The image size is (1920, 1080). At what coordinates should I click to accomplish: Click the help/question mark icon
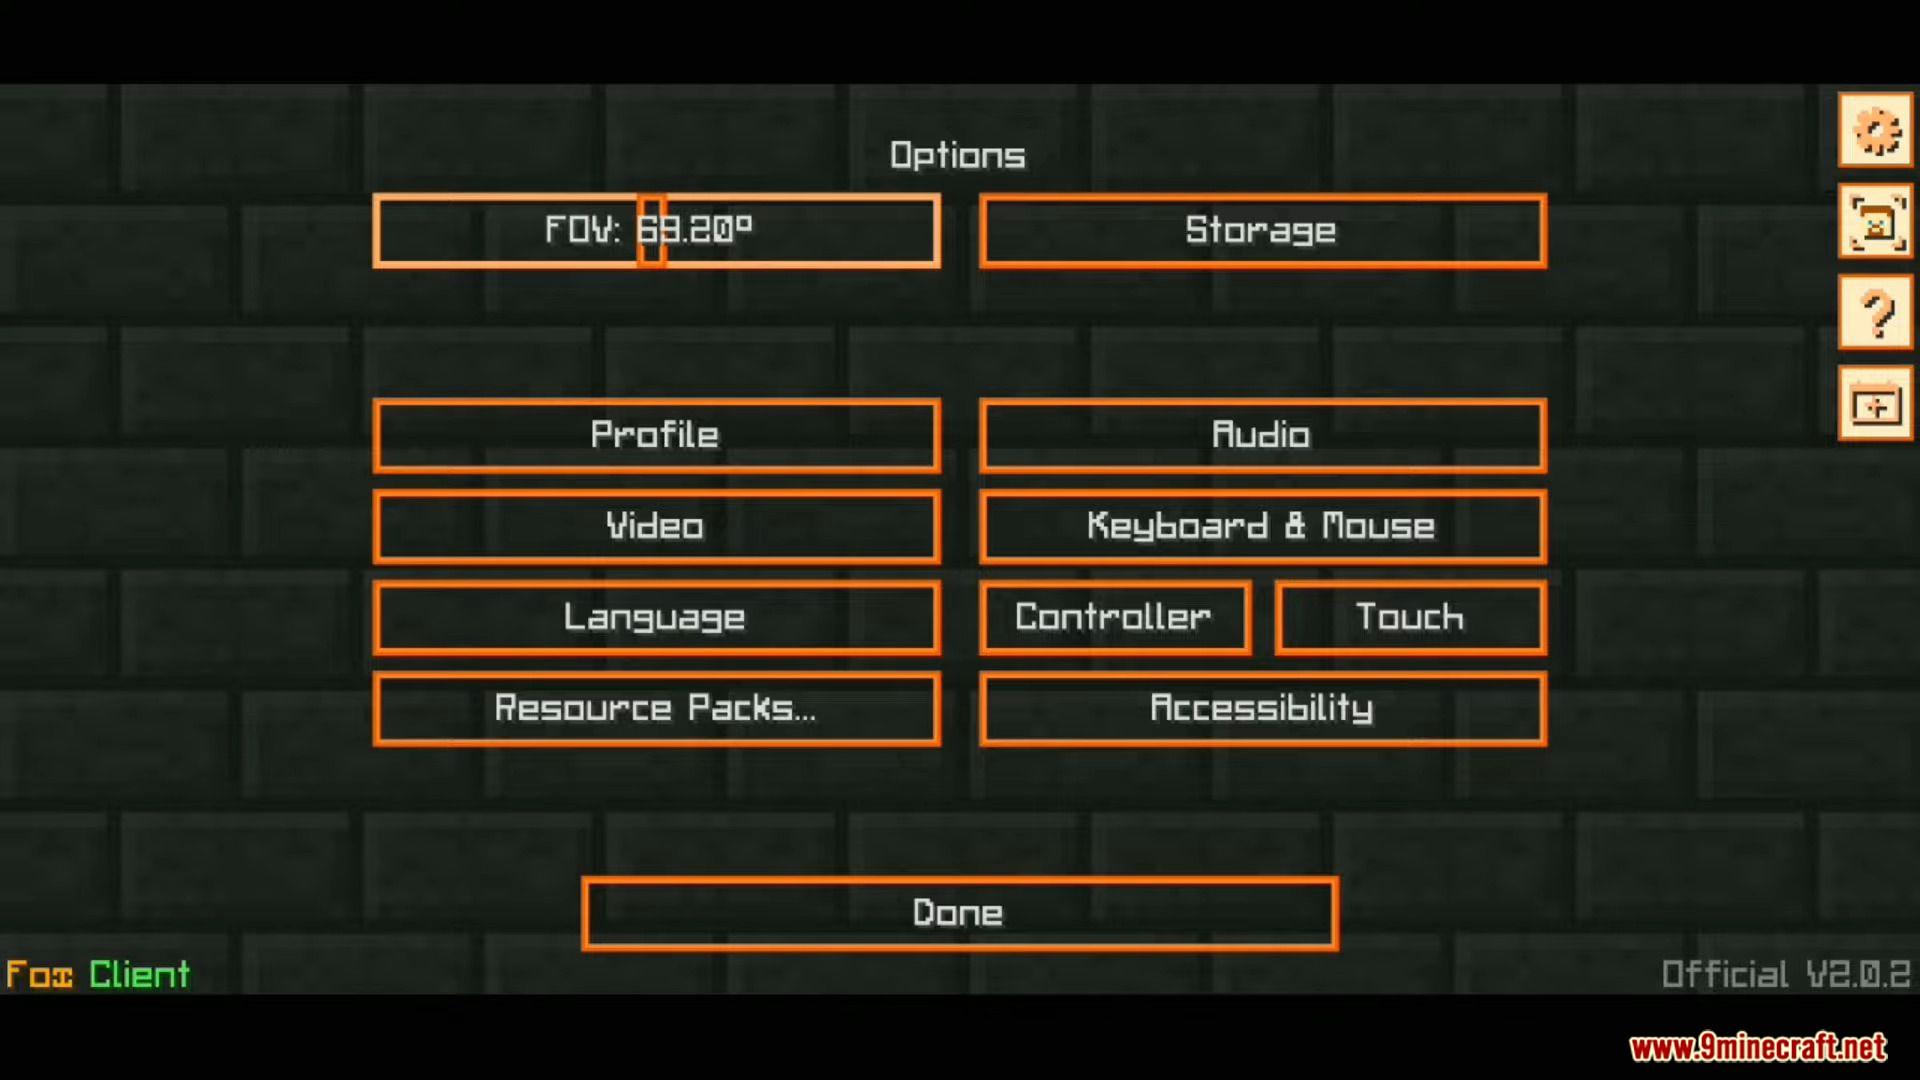(1876, 313)
